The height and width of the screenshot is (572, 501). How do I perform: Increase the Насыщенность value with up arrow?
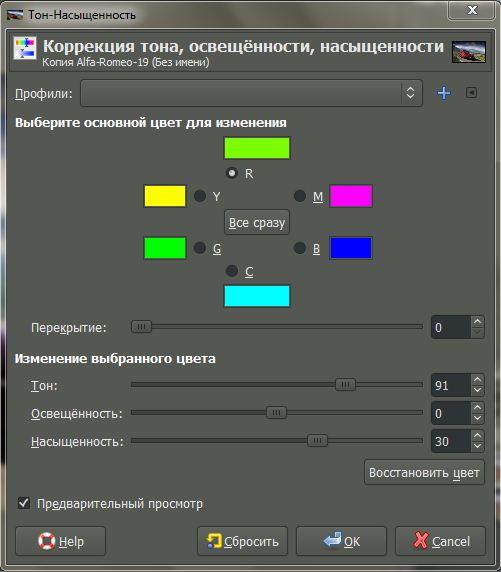pos(477,436)
